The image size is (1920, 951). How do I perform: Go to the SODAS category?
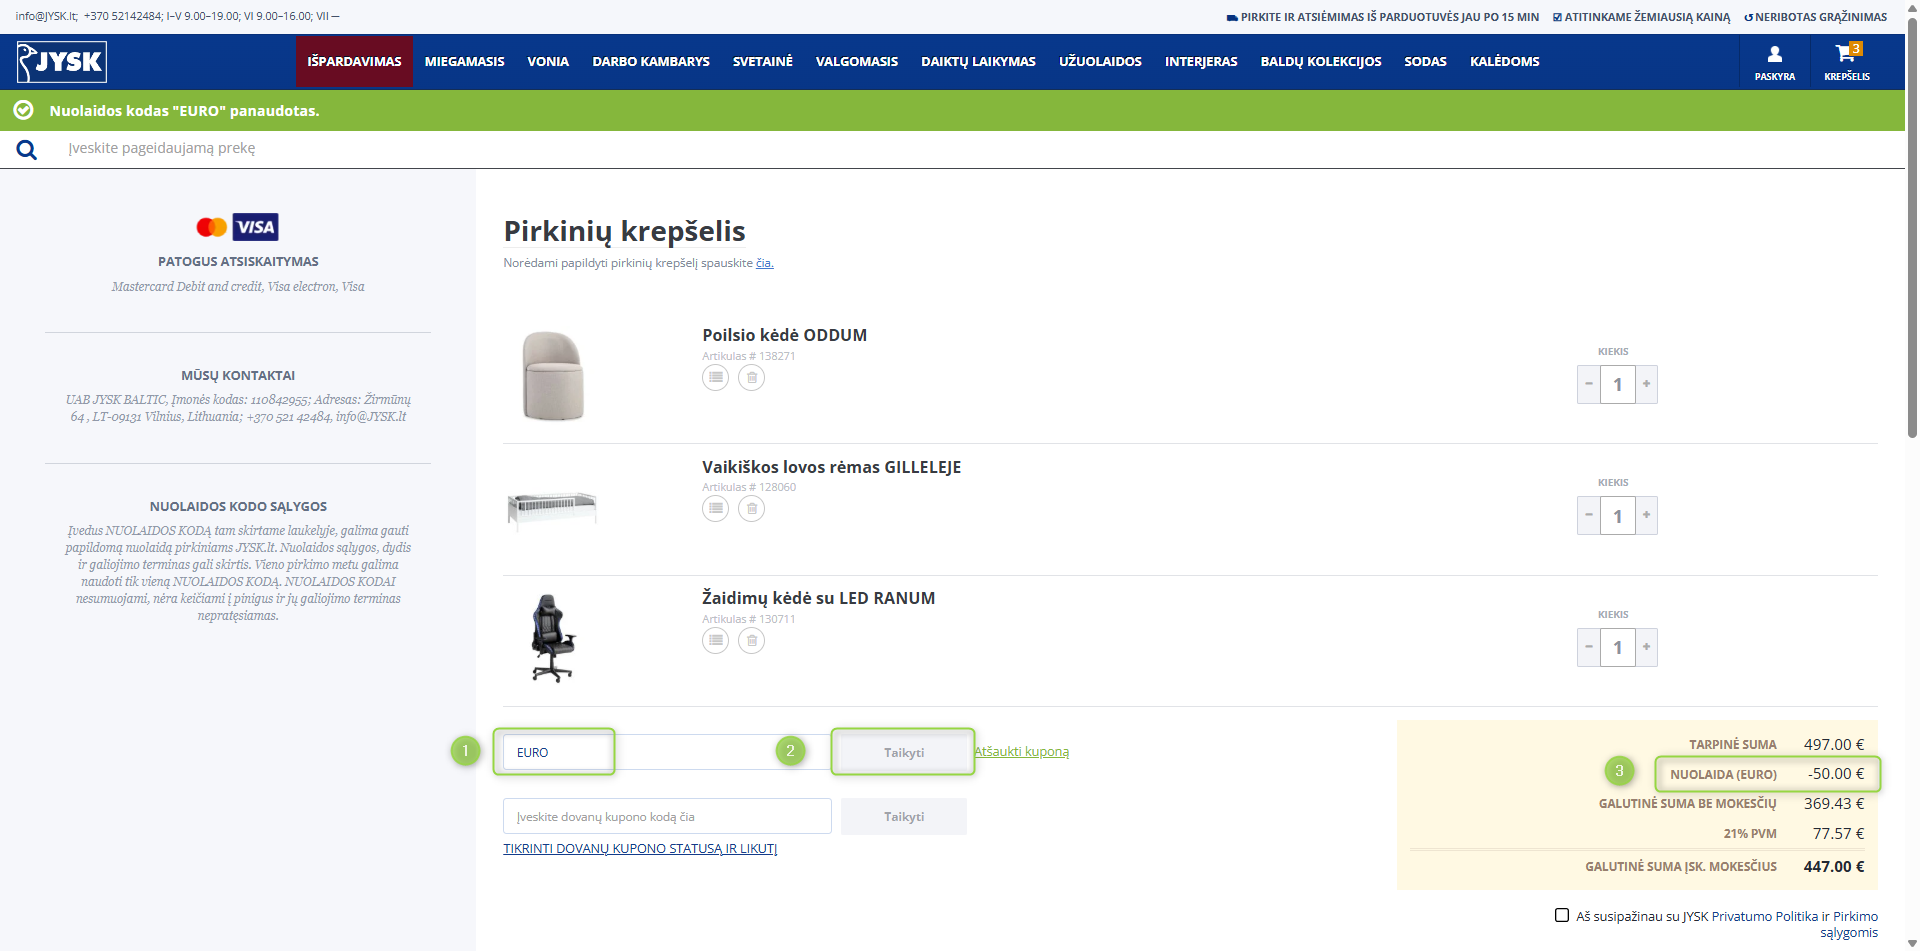[1425, 62]
